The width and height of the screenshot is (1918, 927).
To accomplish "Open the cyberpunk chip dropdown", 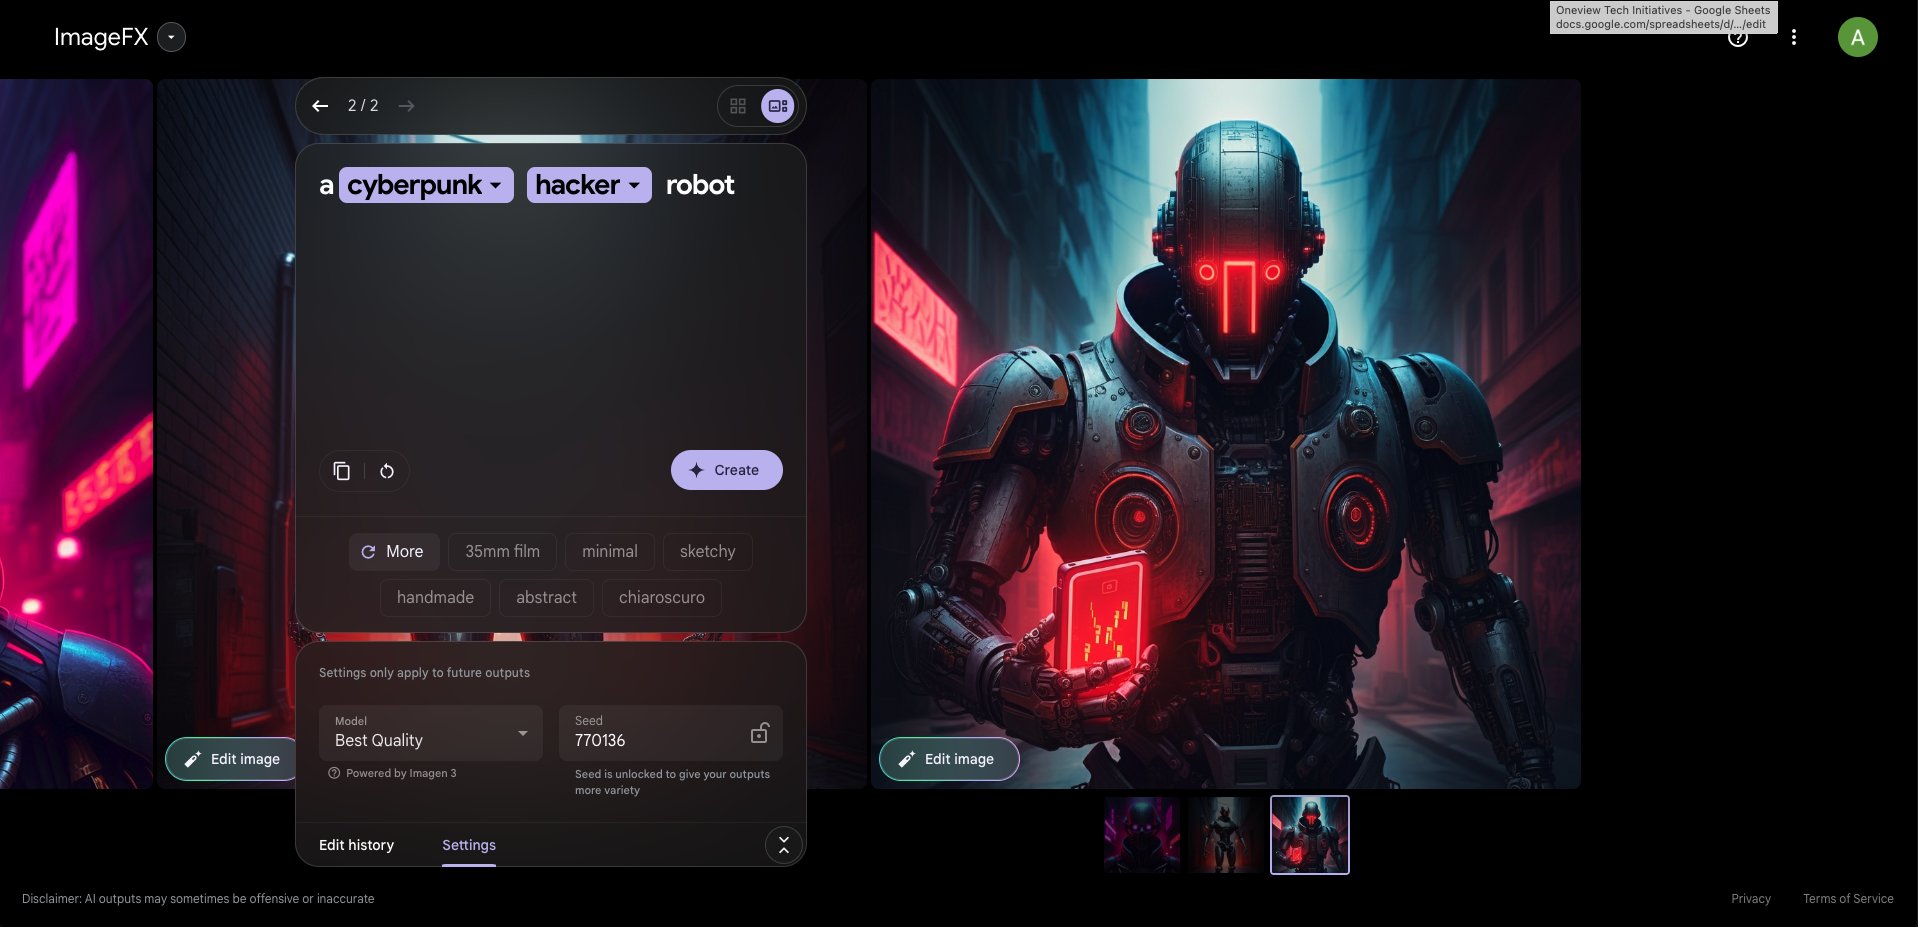I will [426, 185].
